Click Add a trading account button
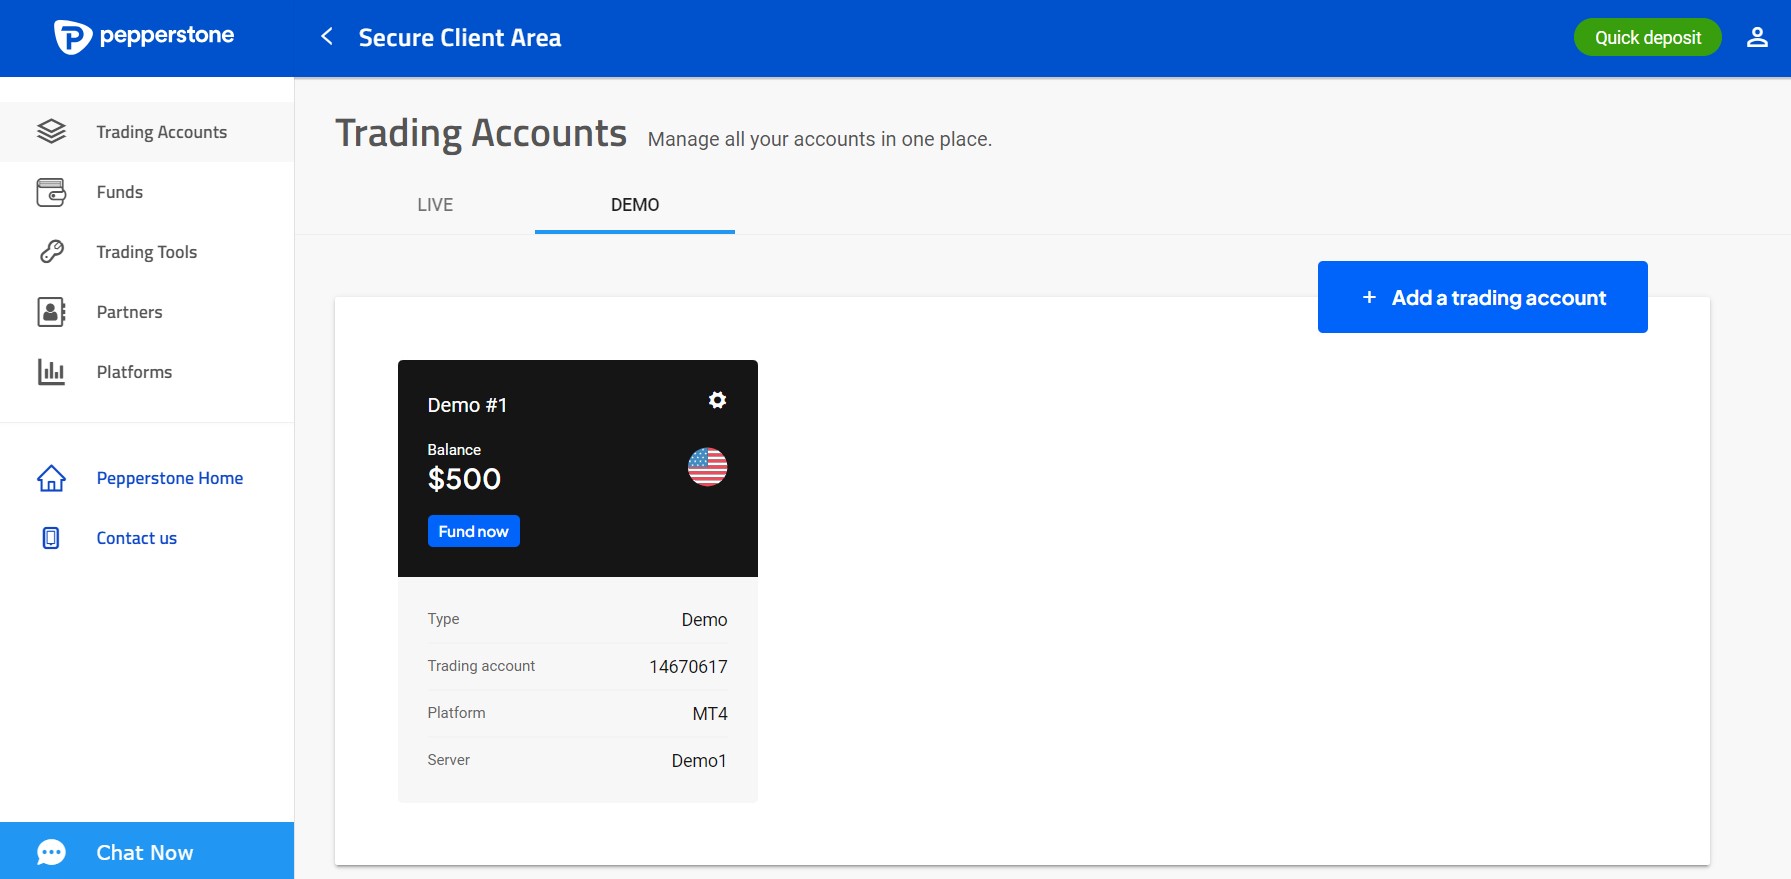Screen dimensions: 1791x879 [x=1482, y=297]
